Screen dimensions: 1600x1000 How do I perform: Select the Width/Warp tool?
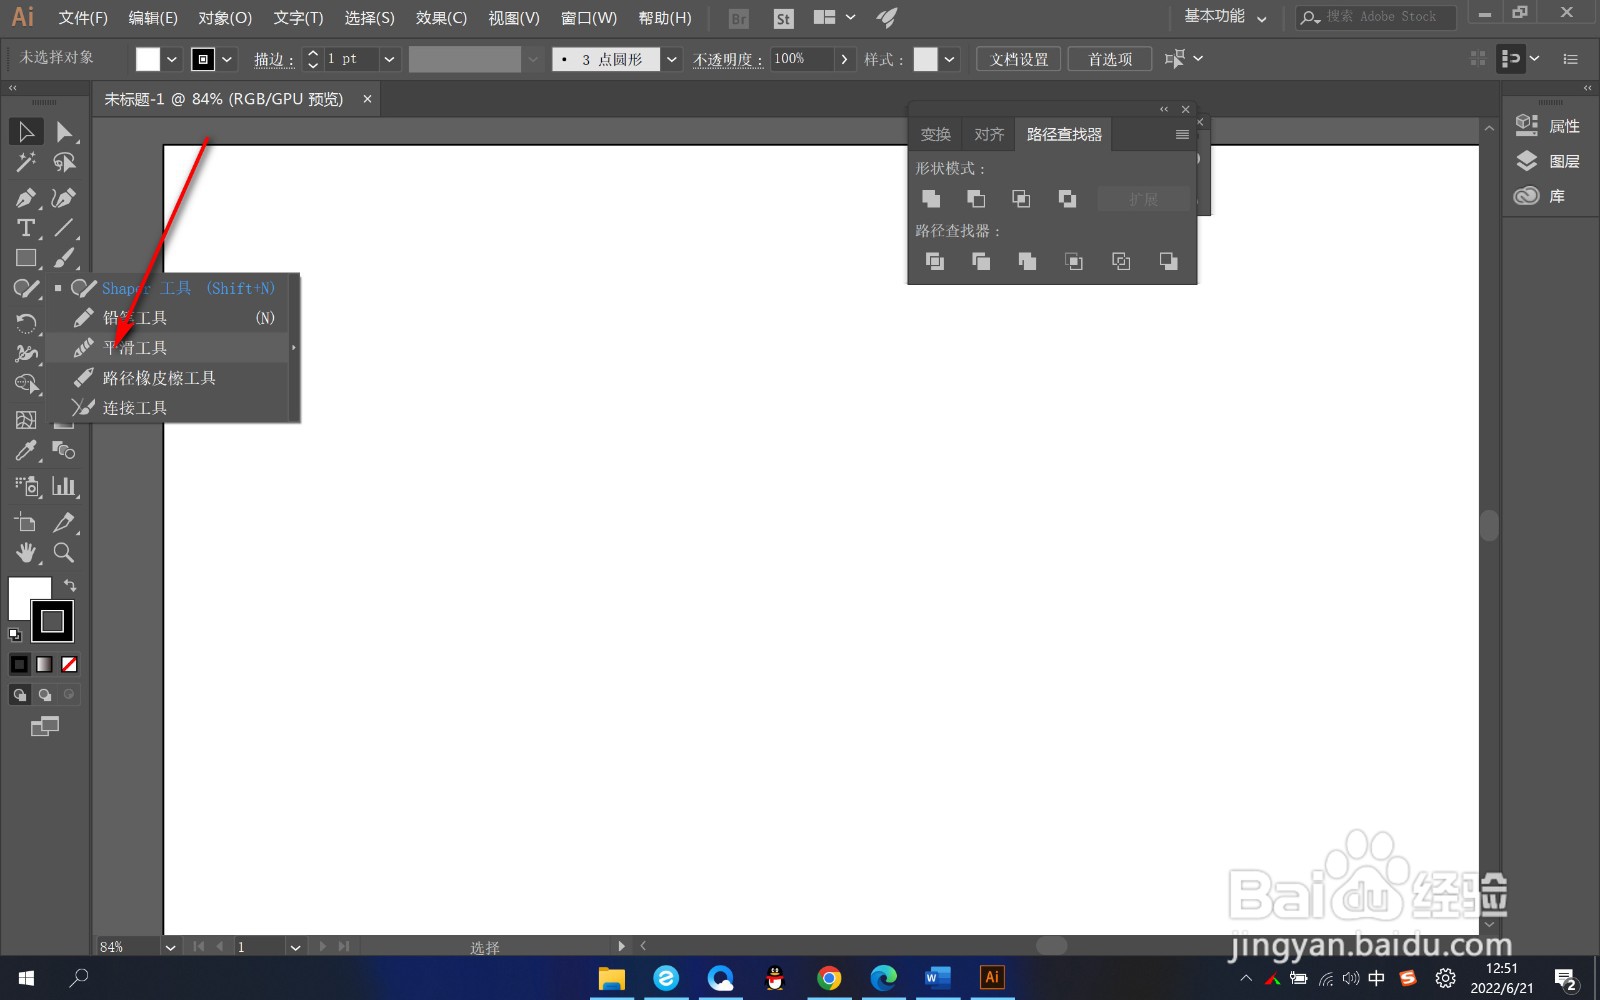pyautogui.click(x=26, y=353)
